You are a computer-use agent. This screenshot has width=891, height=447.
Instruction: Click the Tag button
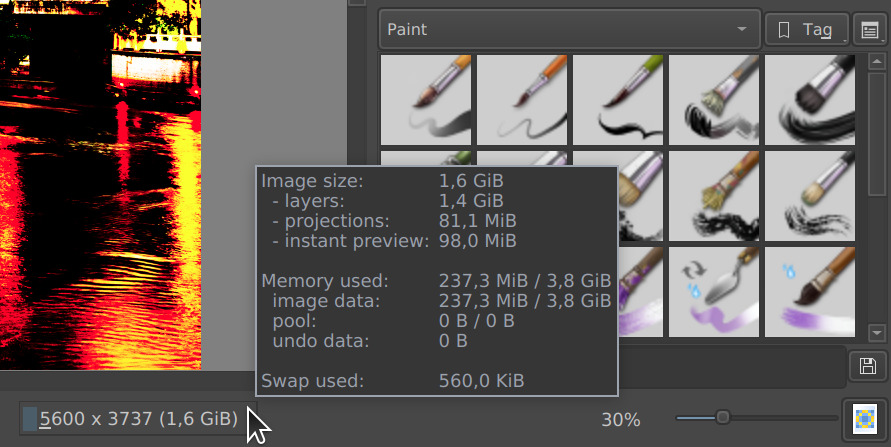point(807,30)
